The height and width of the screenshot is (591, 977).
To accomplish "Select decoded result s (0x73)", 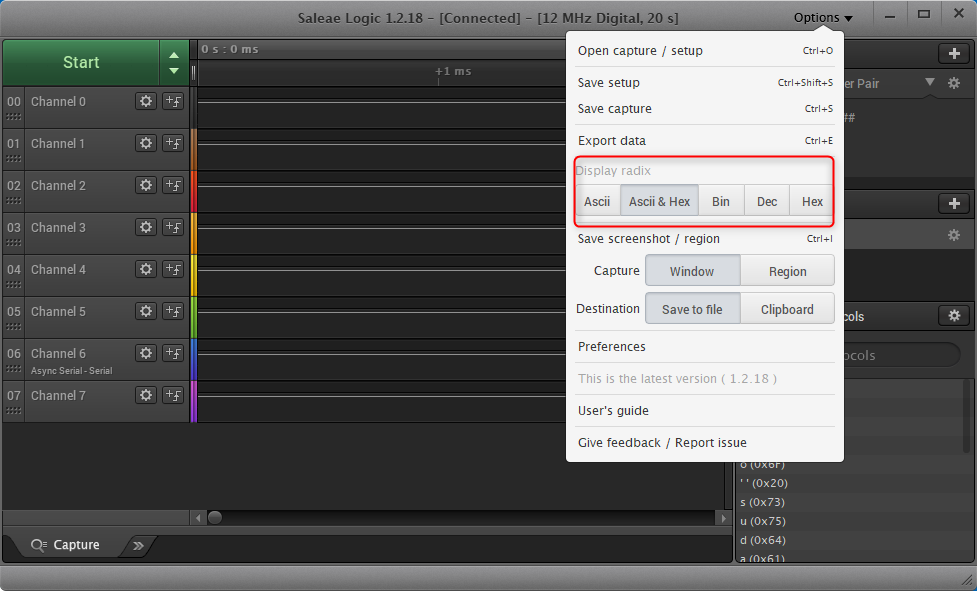I will click(762, 502).
